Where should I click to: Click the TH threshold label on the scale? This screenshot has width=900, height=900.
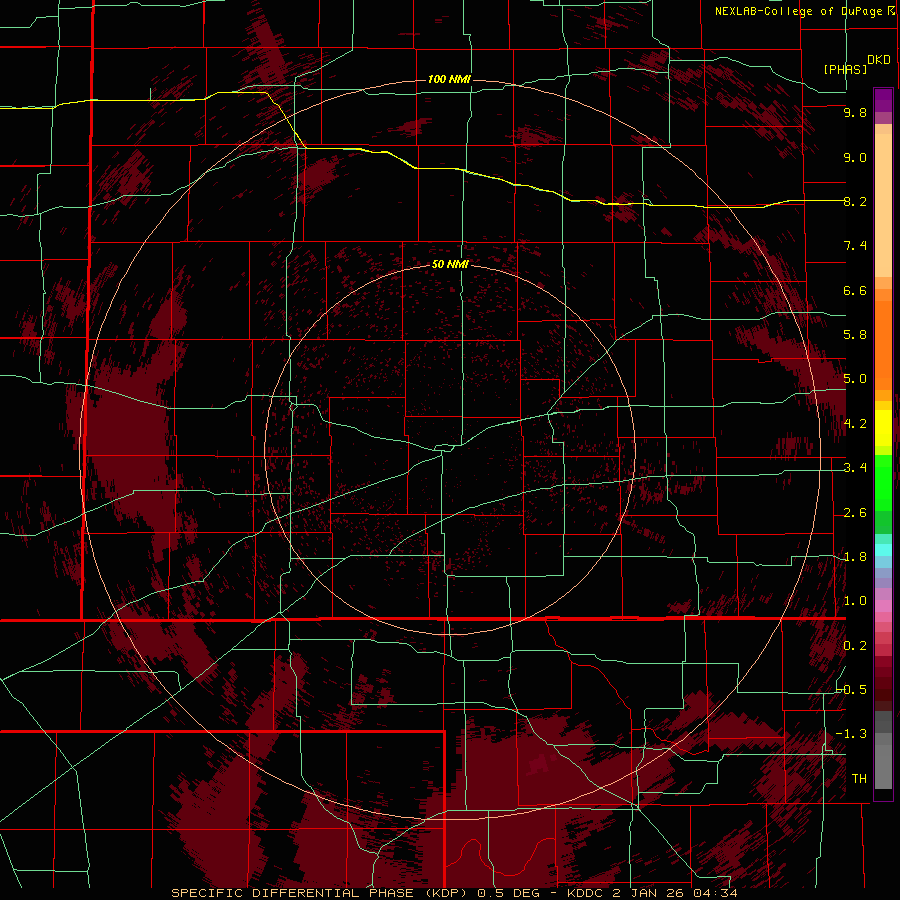pos(859,779)
